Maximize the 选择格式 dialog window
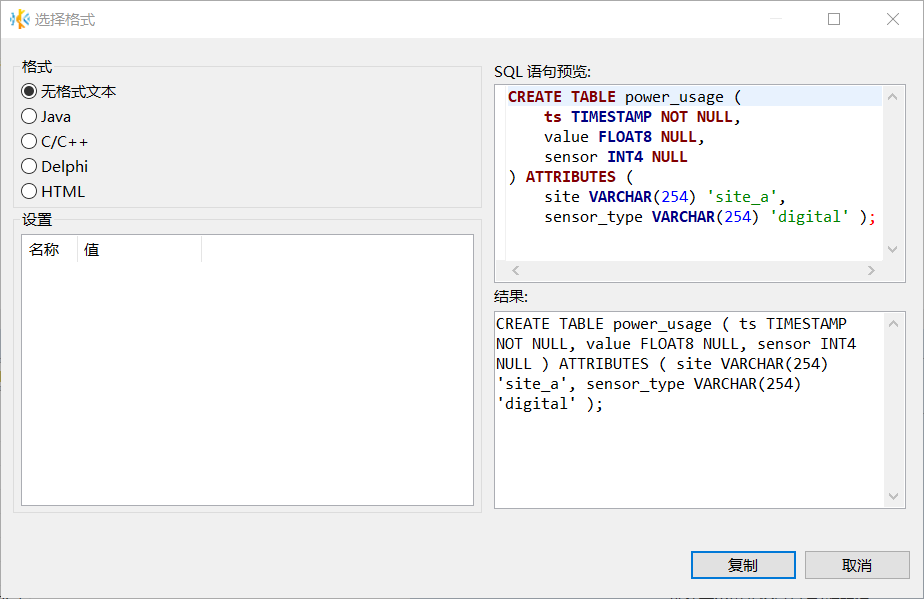Viewport: 924px width, 599px height. point(834,19)
